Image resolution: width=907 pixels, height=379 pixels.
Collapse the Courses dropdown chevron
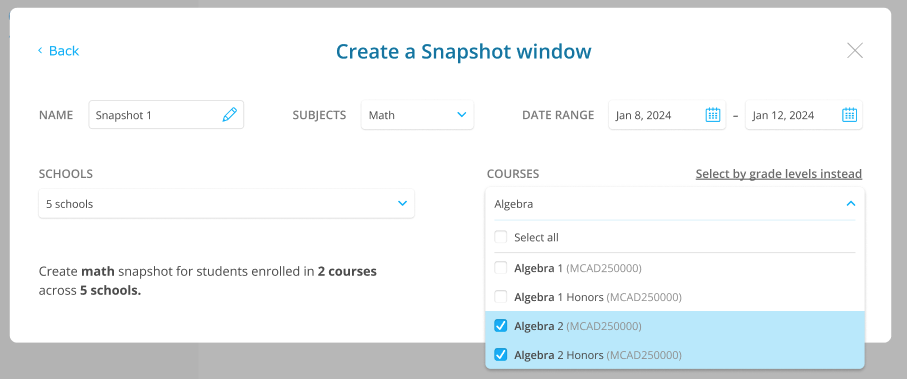pyautogui.click(x=850, y=204)
